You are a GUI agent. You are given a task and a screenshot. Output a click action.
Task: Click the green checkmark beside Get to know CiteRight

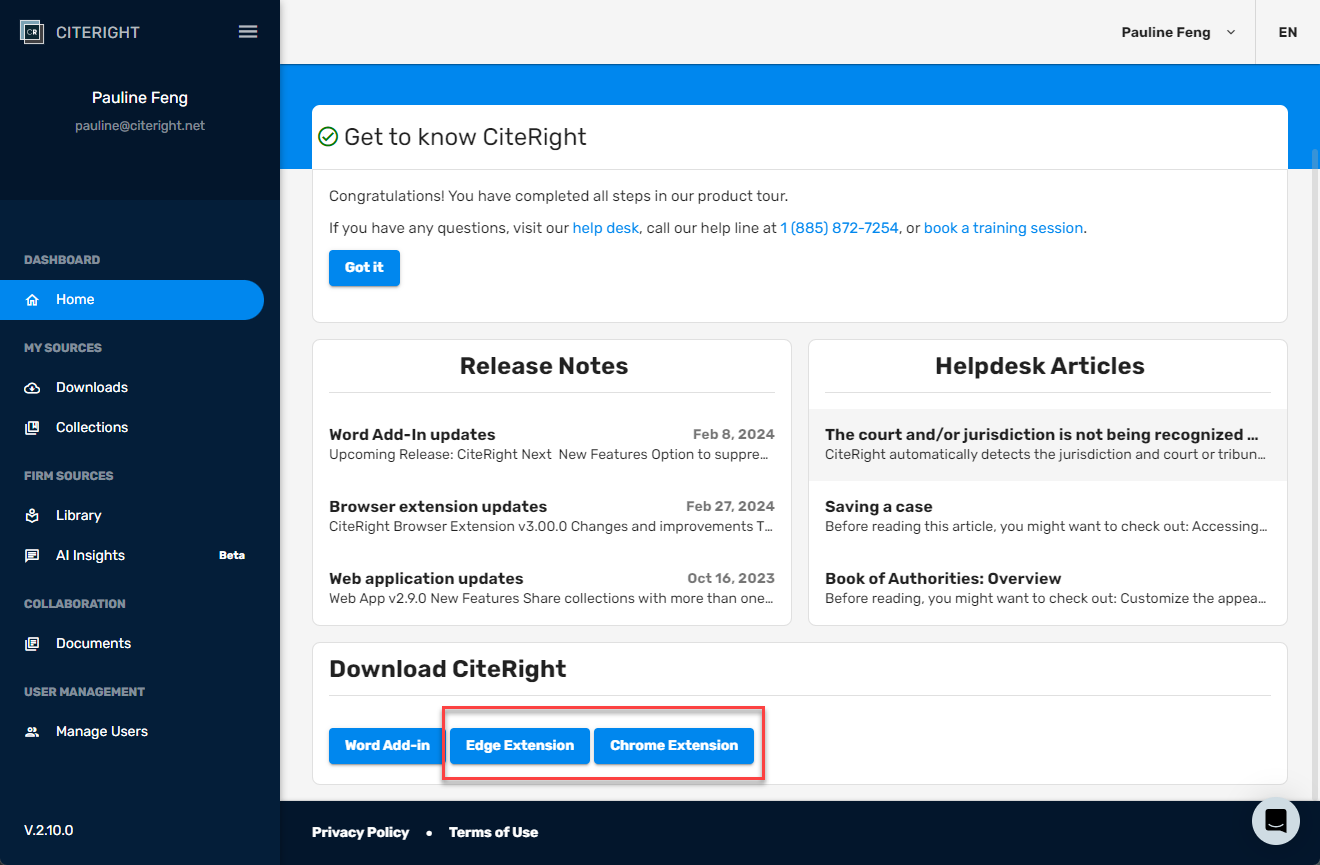coord(328,137)
